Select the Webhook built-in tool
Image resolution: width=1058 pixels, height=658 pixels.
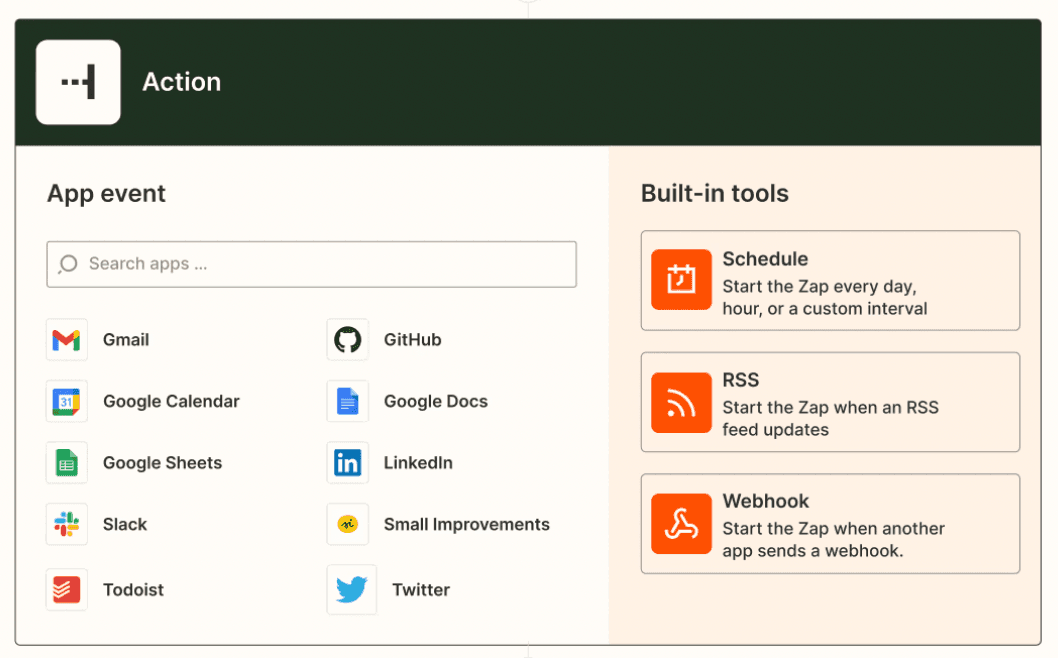830,523
